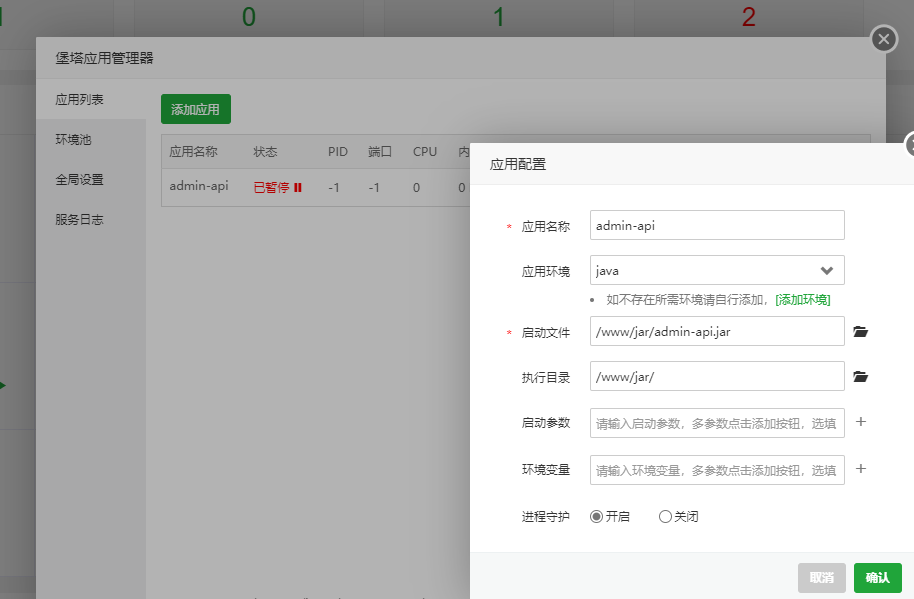Click the 已暂停 status text

click(271, 188)
